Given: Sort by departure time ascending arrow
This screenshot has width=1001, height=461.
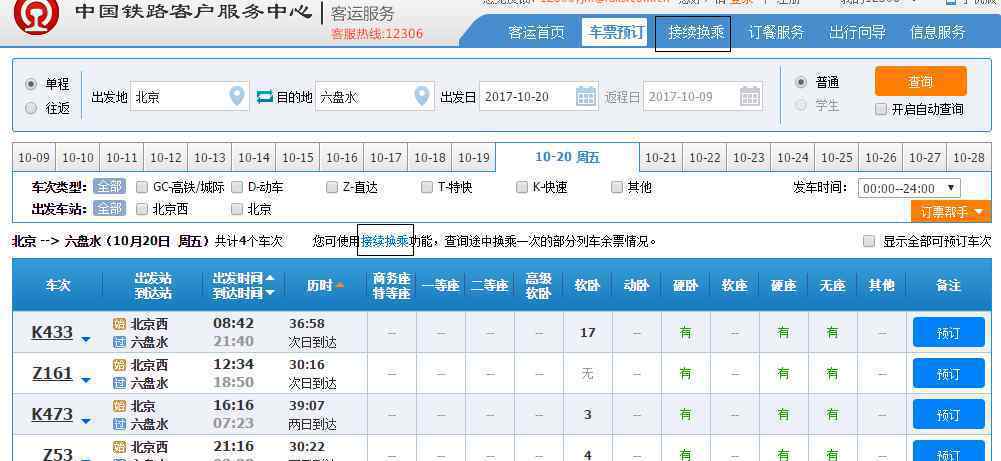Looking at the screenshot, I should [x=270, y=278].
